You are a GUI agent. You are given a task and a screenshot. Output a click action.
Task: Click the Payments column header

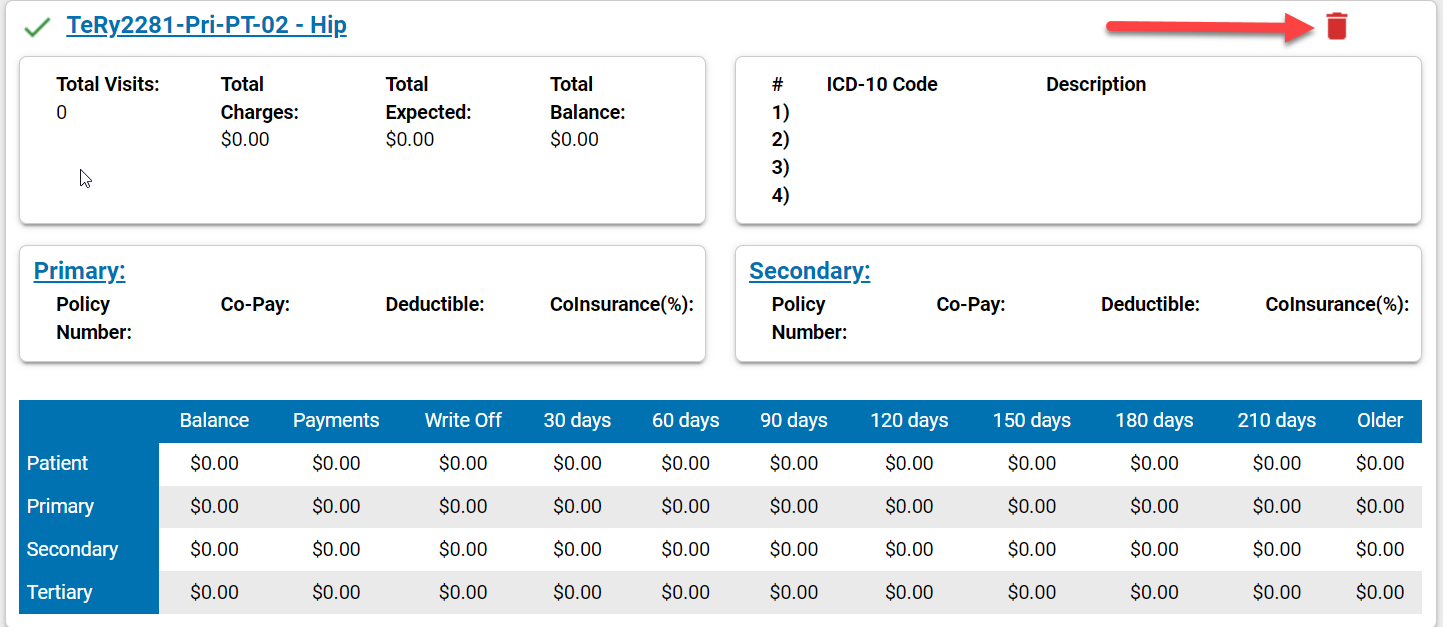(x=336, y=421)
